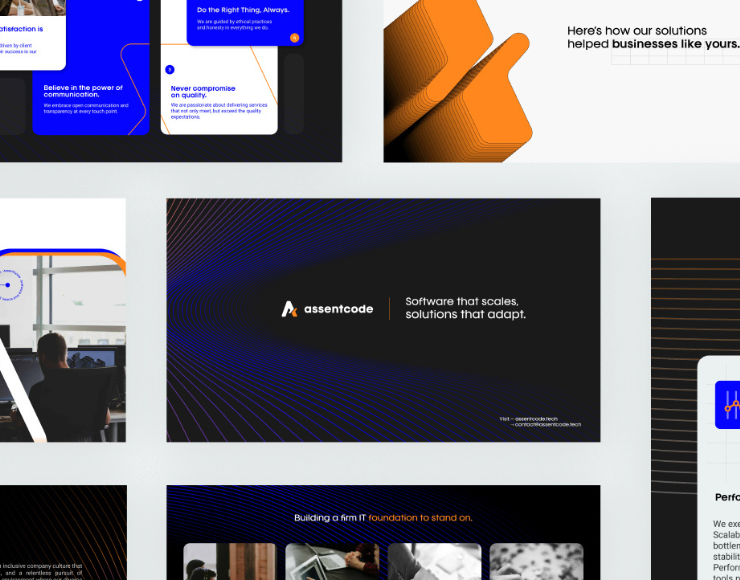Screen dimensions: 740x580
Task: Open the 'Visit – assentcode.tech' link
Action: (x=529, y=419)
